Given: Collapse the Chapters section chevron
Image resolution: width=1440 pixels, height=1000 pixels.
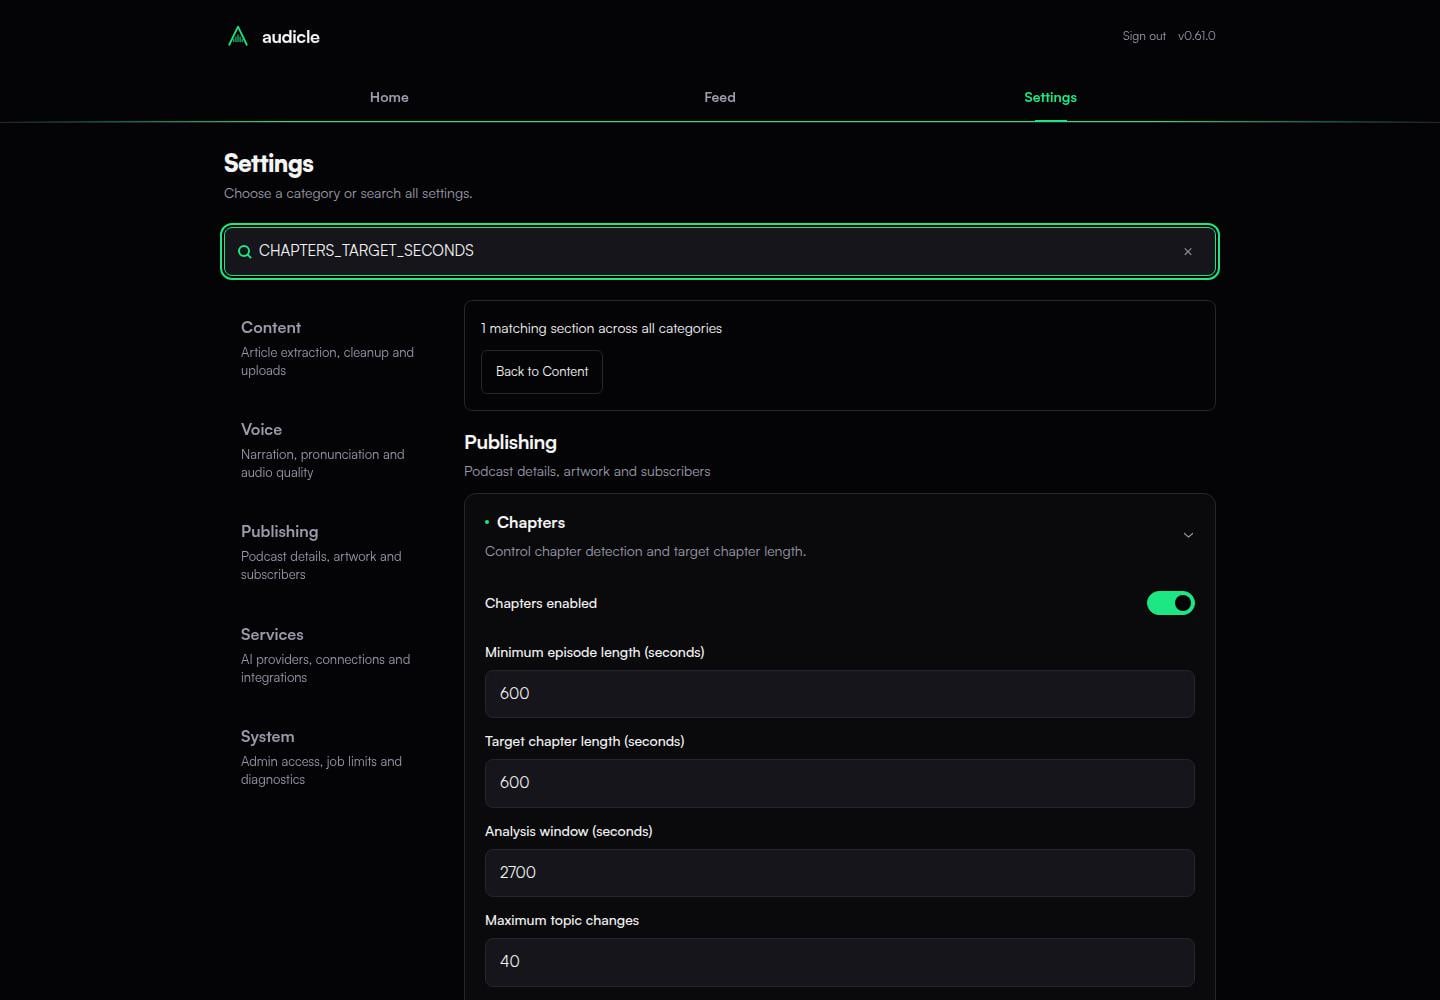Looking at the screenshot, I should tap(1188, 535).
